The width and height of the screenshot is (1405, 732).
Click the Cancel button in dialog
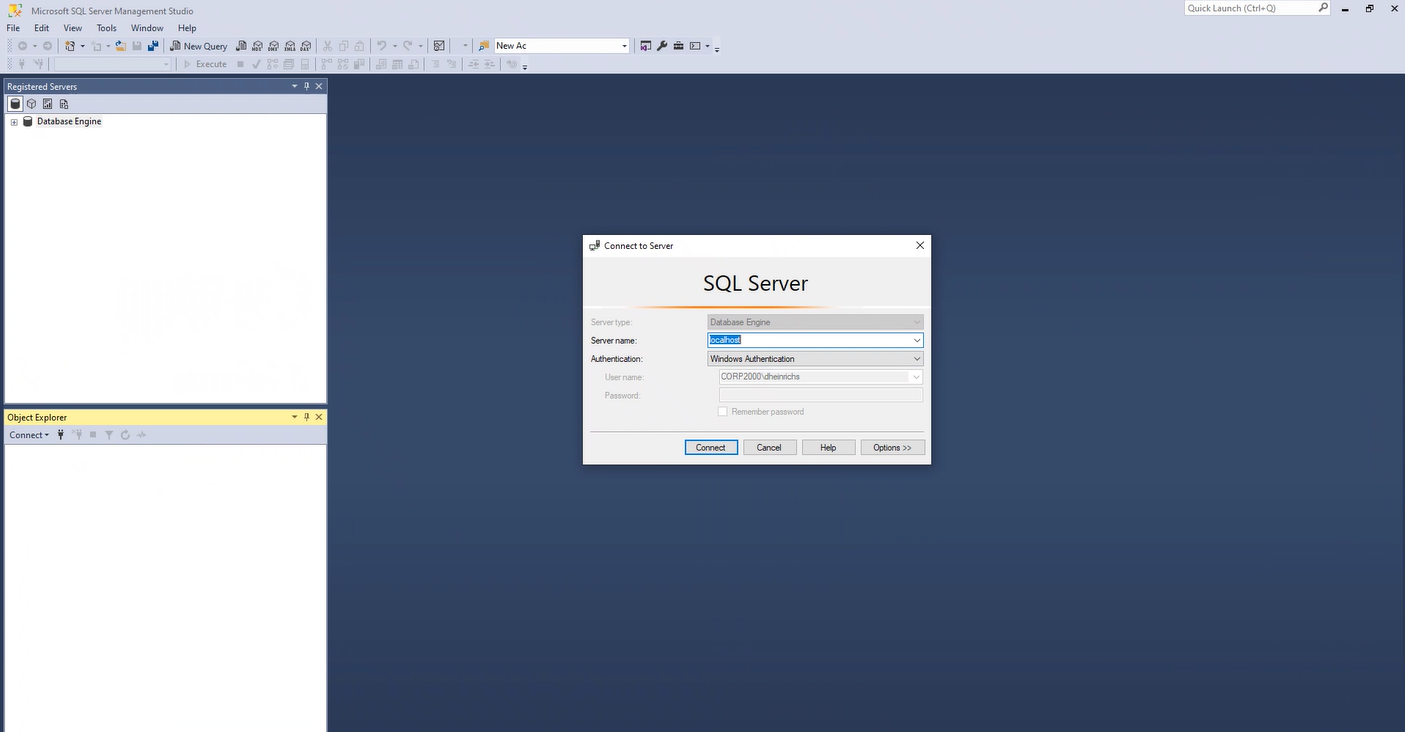(x=769, y=447)
